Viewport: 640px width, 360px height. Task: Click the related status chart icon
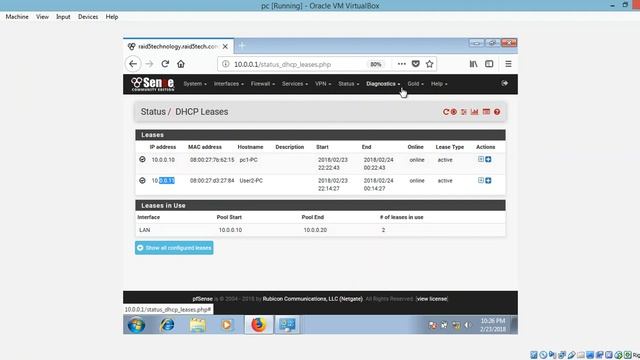[474, 112]
